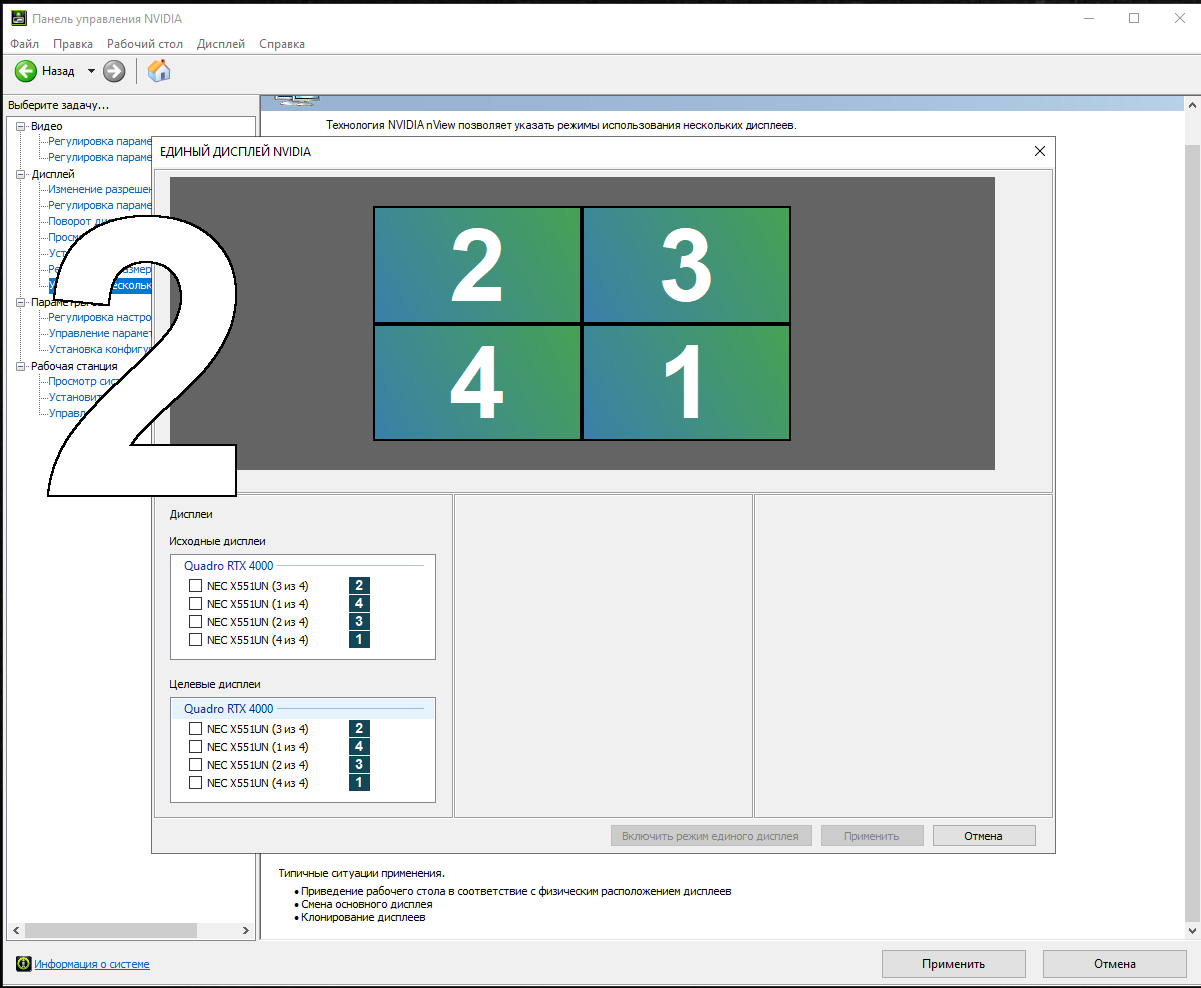Select Поворот дисплея tree item
The height and width of the screenshot is (988, 1201).
(84, 221)
